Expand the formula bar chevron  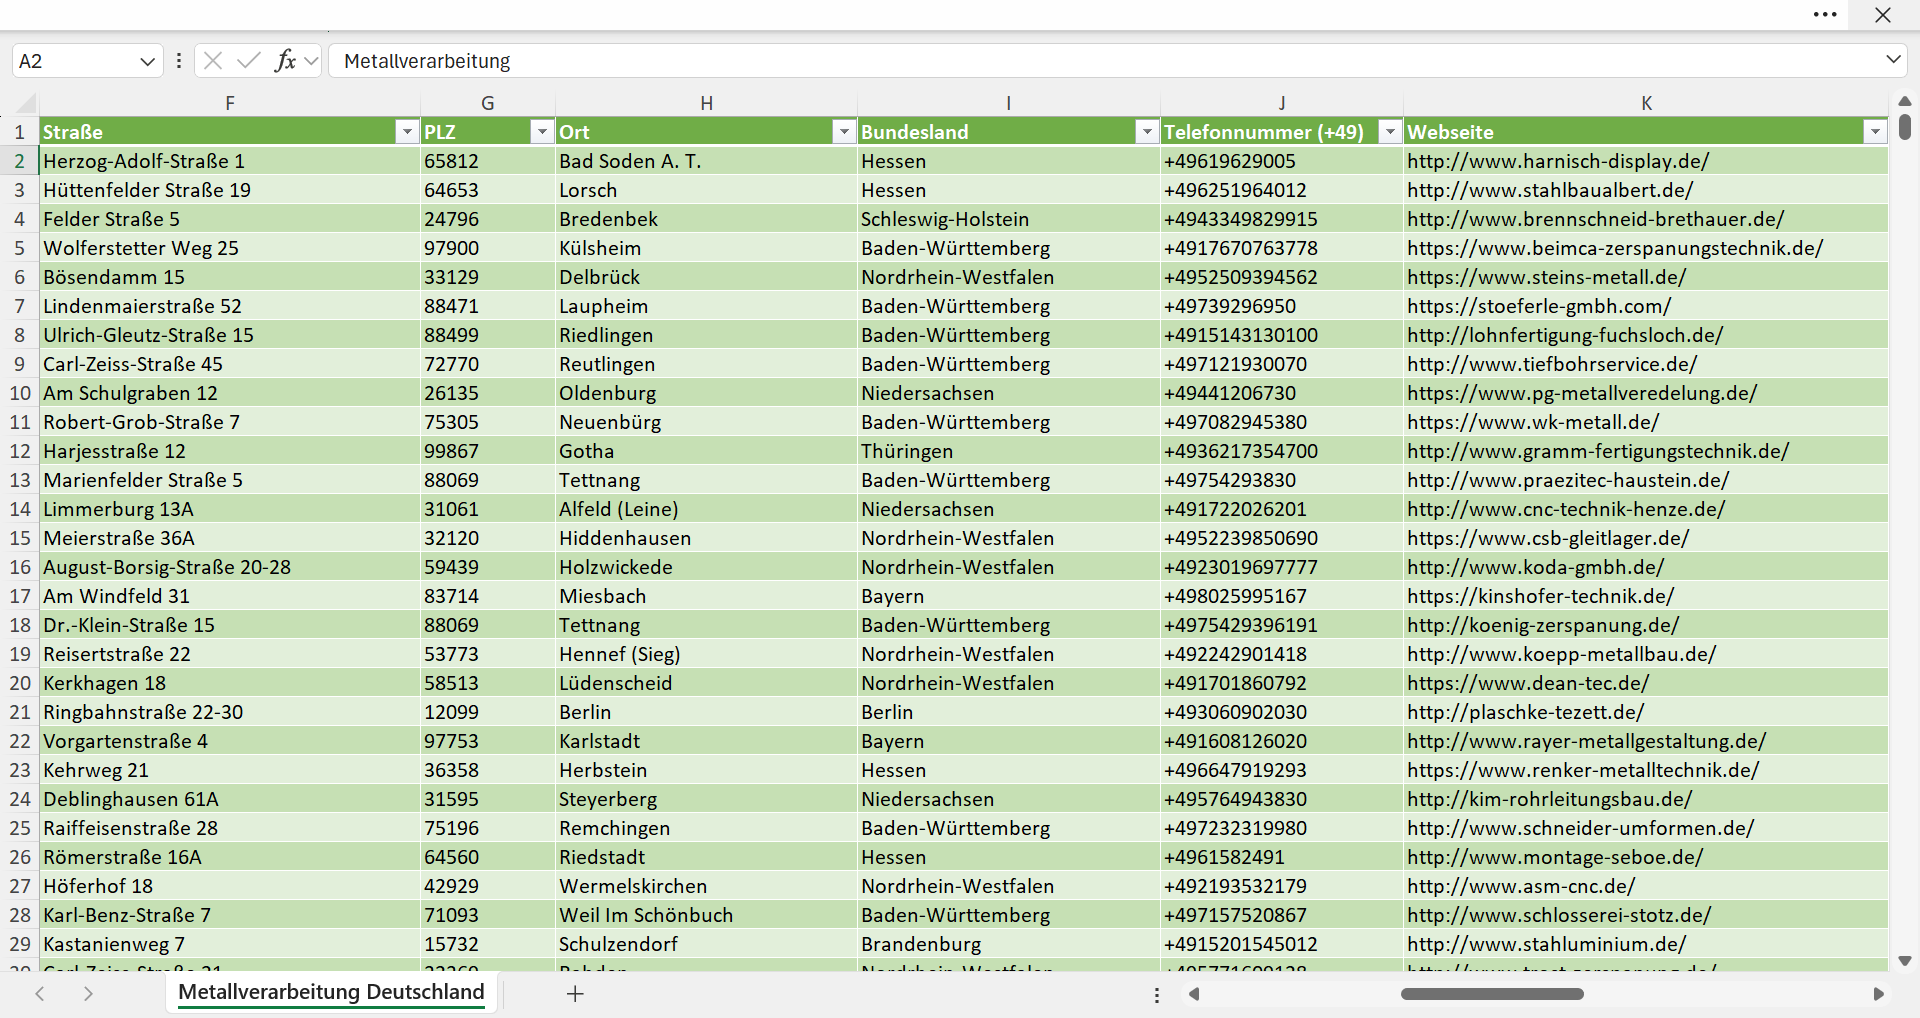pyautogui.click(x=1893, y=60)
